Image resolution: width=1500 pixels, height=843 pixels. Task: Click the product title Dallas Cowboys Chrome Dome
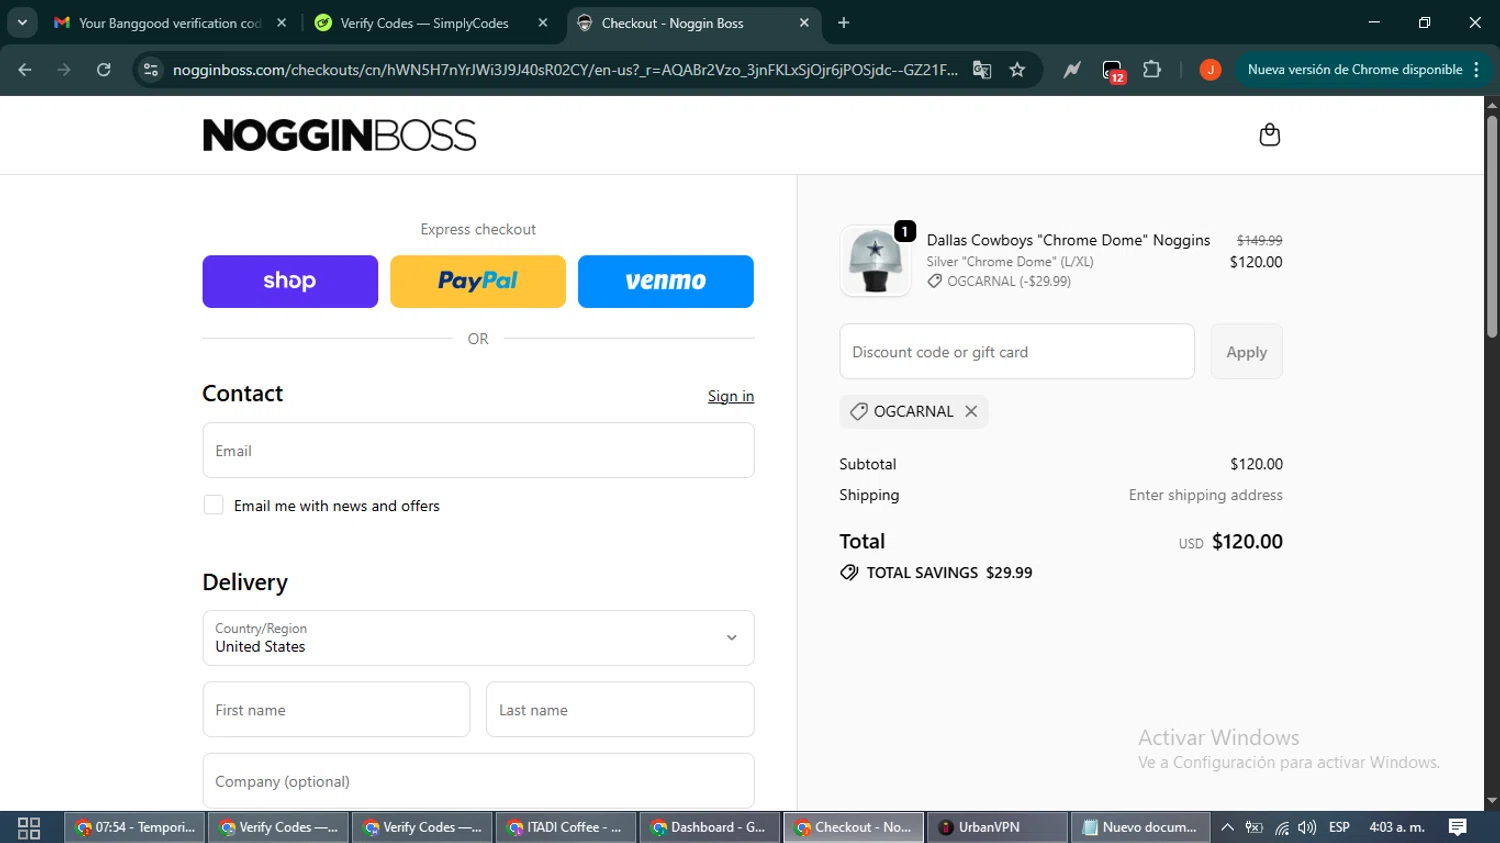1068,240
